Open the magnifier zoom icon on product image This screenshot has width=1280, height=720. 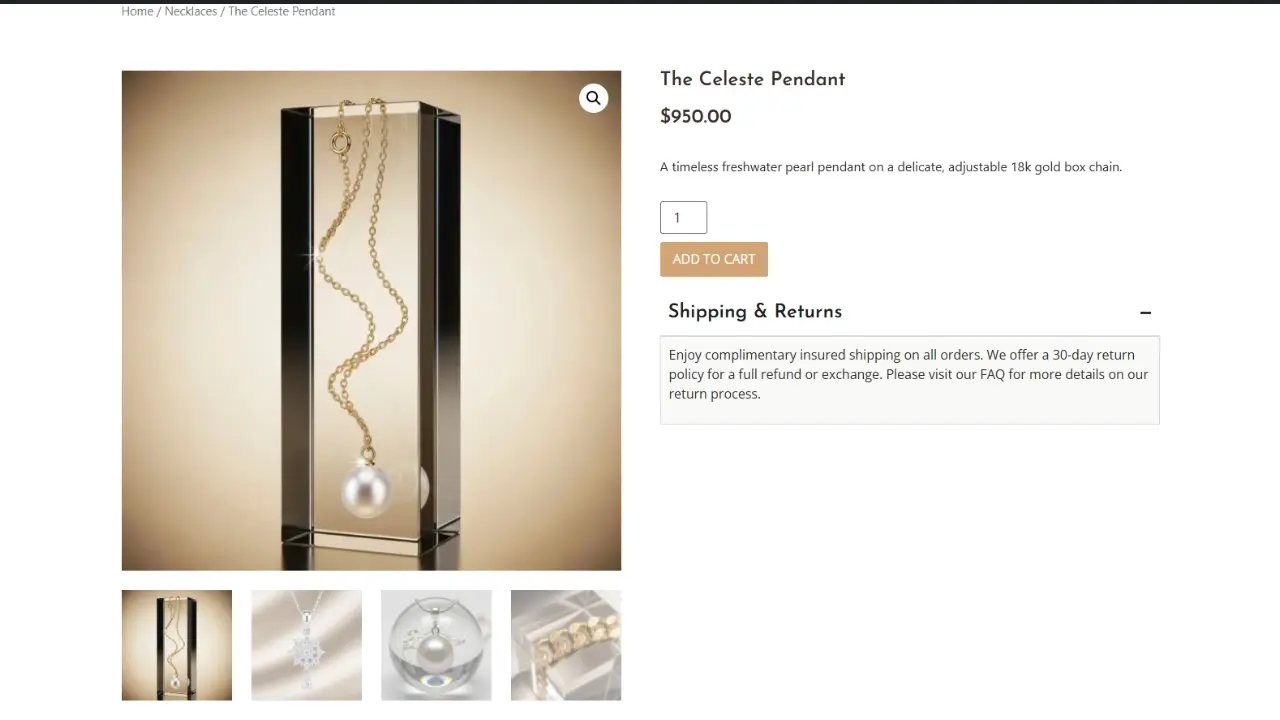[593, 98]
